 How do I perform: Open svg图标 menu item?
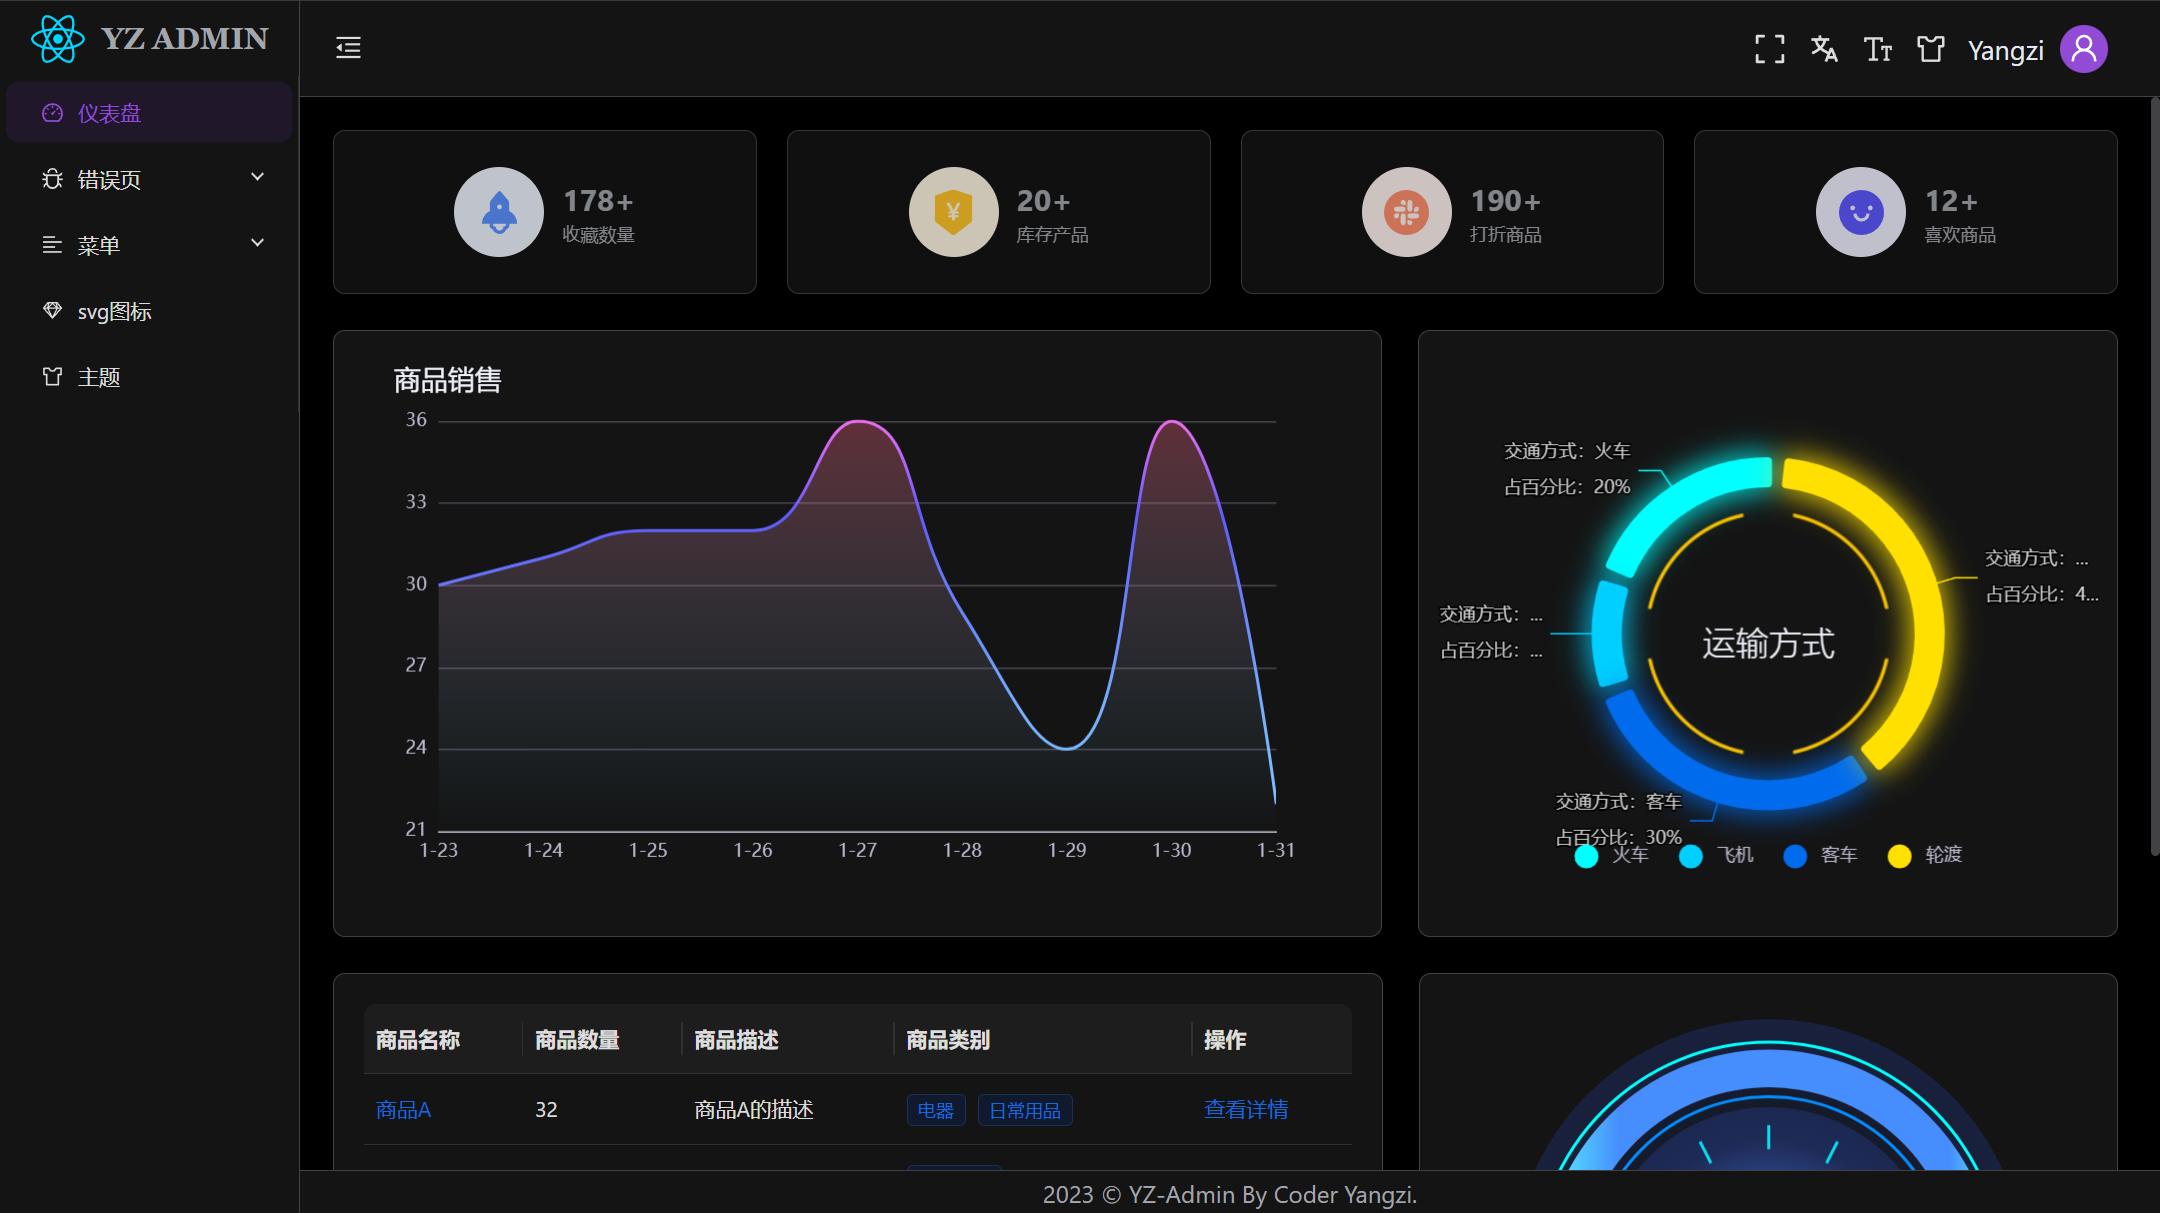pyautogui.click(x=114, y=311)
